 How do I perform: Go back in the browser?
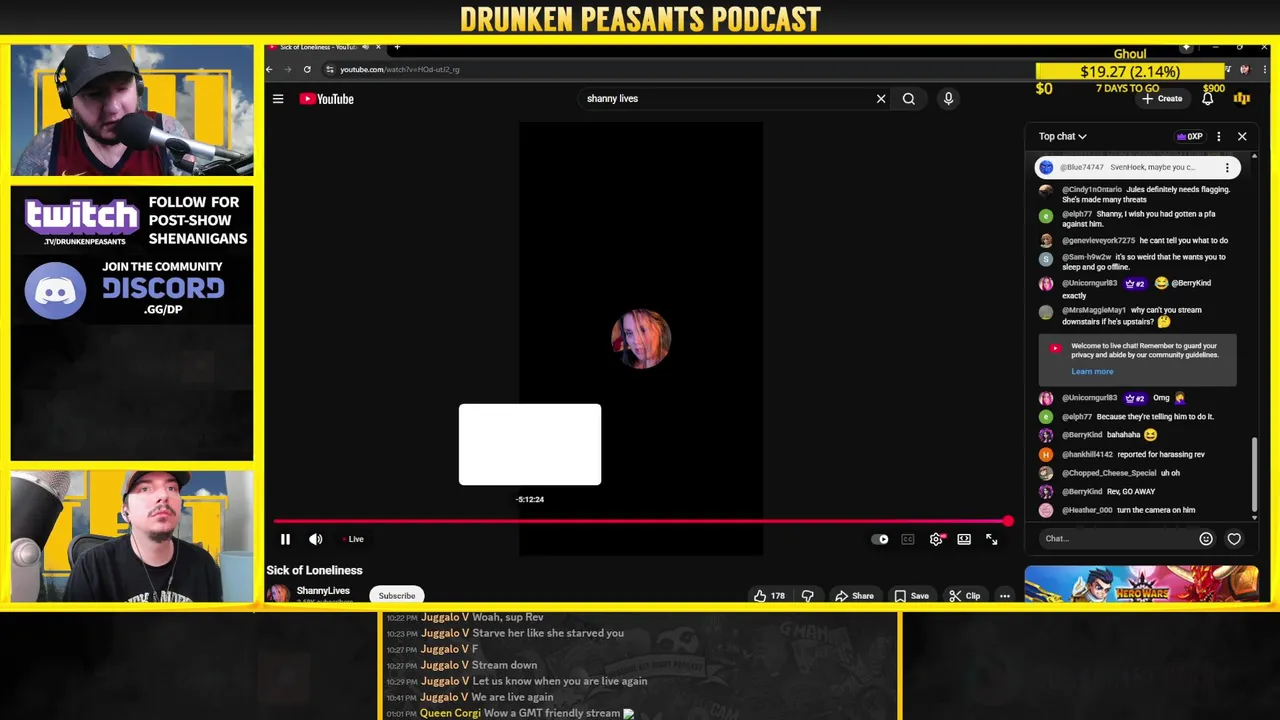coord(269,69)
